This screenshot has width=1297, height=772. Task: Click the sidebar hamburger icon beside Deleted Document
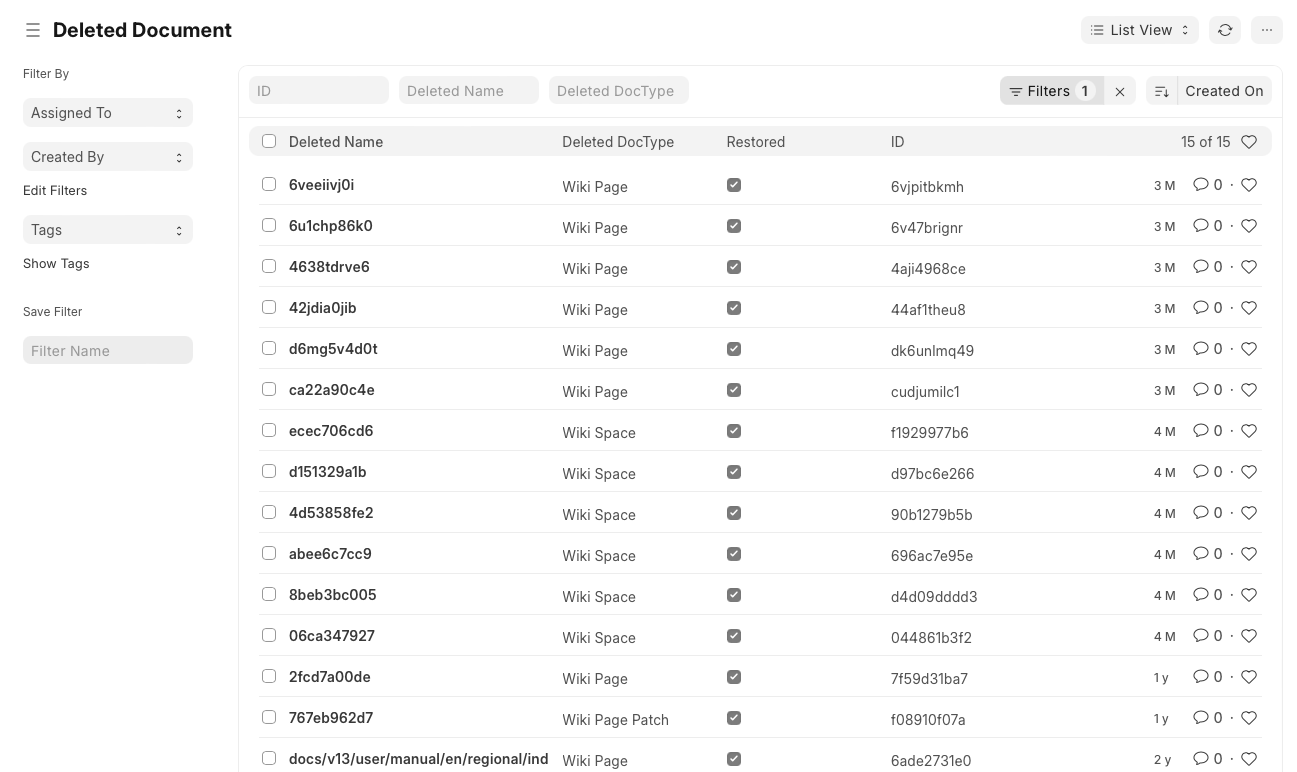point(33,30)
